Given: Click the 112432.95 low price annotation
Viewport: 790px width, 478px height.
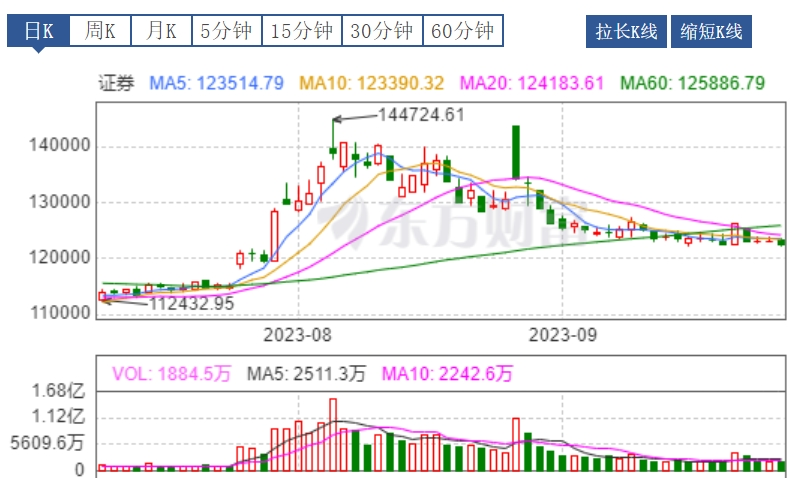Looking at the screenshot, I should (191, 303).
